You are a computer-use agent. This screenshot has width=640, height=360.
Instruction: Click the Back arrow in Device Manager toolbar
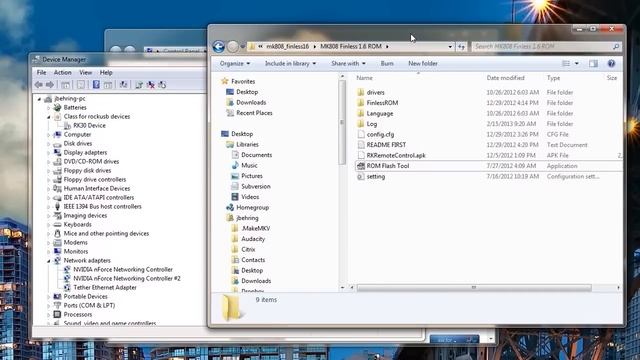[39, 85]
